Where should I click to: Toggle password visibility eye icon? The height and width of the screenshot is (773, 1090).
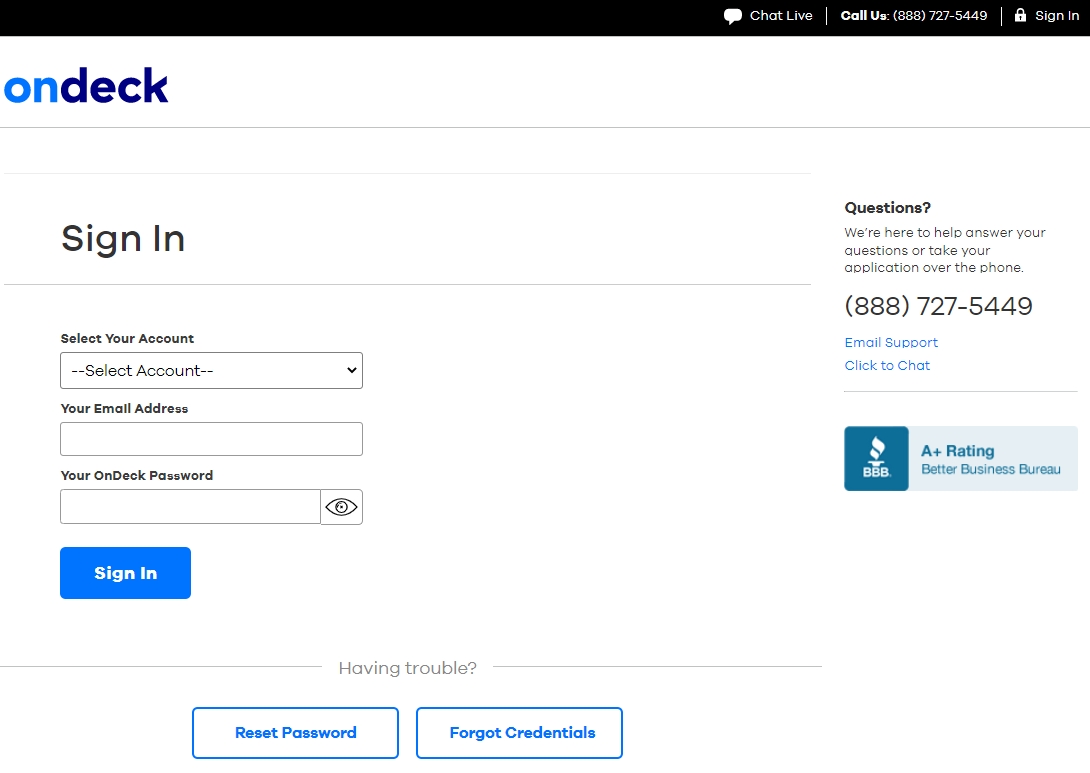tap(341, 507)
